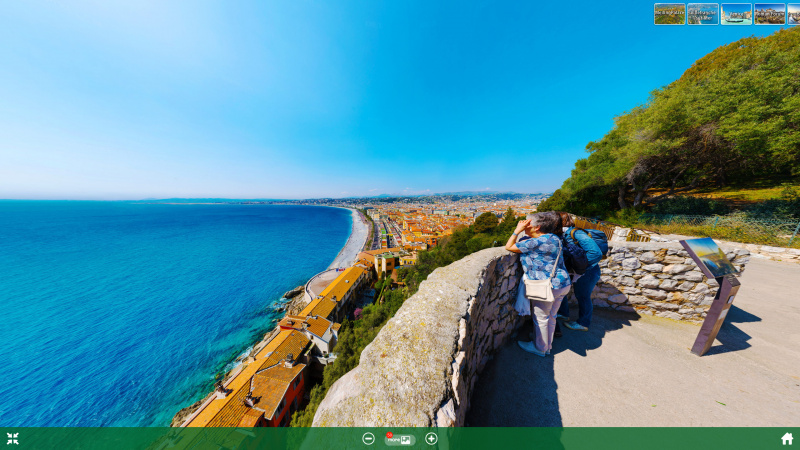The height and width of the screenshot is (450, 800).
Task: Zoom in with the plus icon
Action: coord(431,438)
